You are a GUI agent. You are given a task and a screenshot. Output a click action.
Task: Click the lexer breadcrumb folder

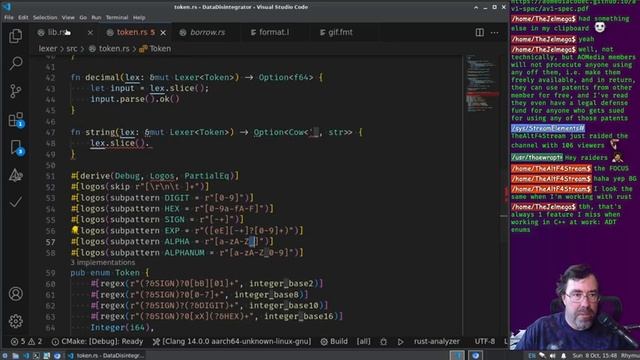pyautogui.click(x=48, y=49)
